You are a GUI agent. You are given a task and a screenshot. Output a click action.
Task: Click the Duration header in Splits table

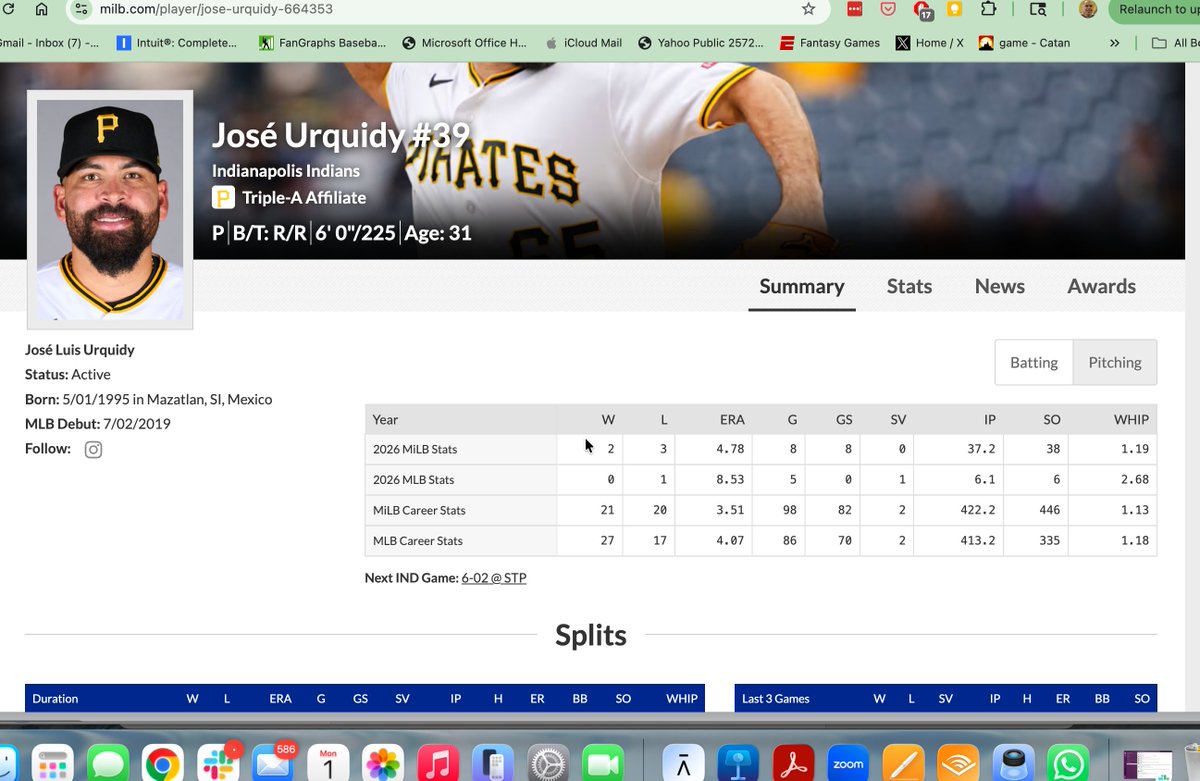(55, 699)
